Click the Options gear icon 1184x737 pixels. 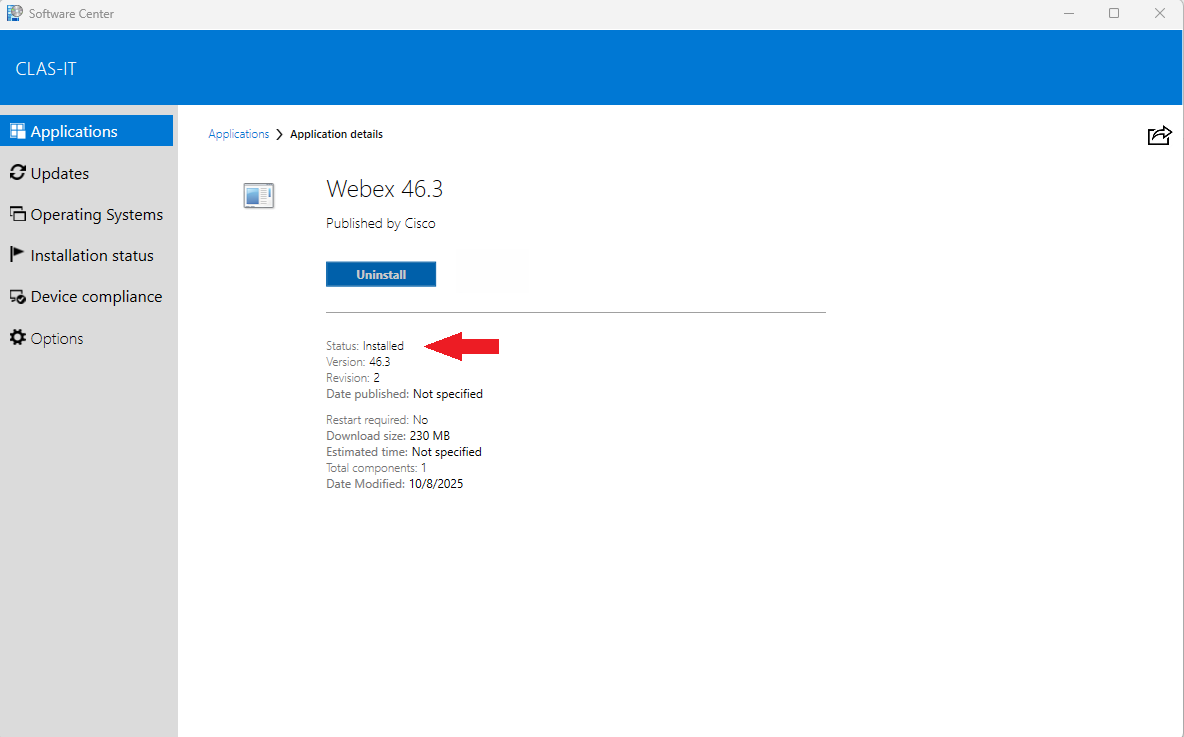click(17, 337)
